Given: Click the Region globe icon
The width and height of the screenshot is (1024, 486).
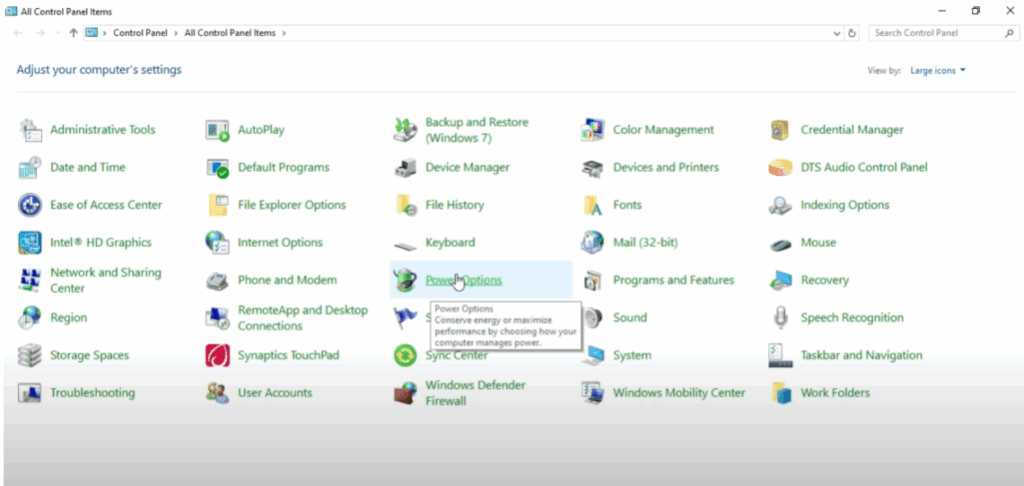Looking at the screenshot, I should 30,318.
